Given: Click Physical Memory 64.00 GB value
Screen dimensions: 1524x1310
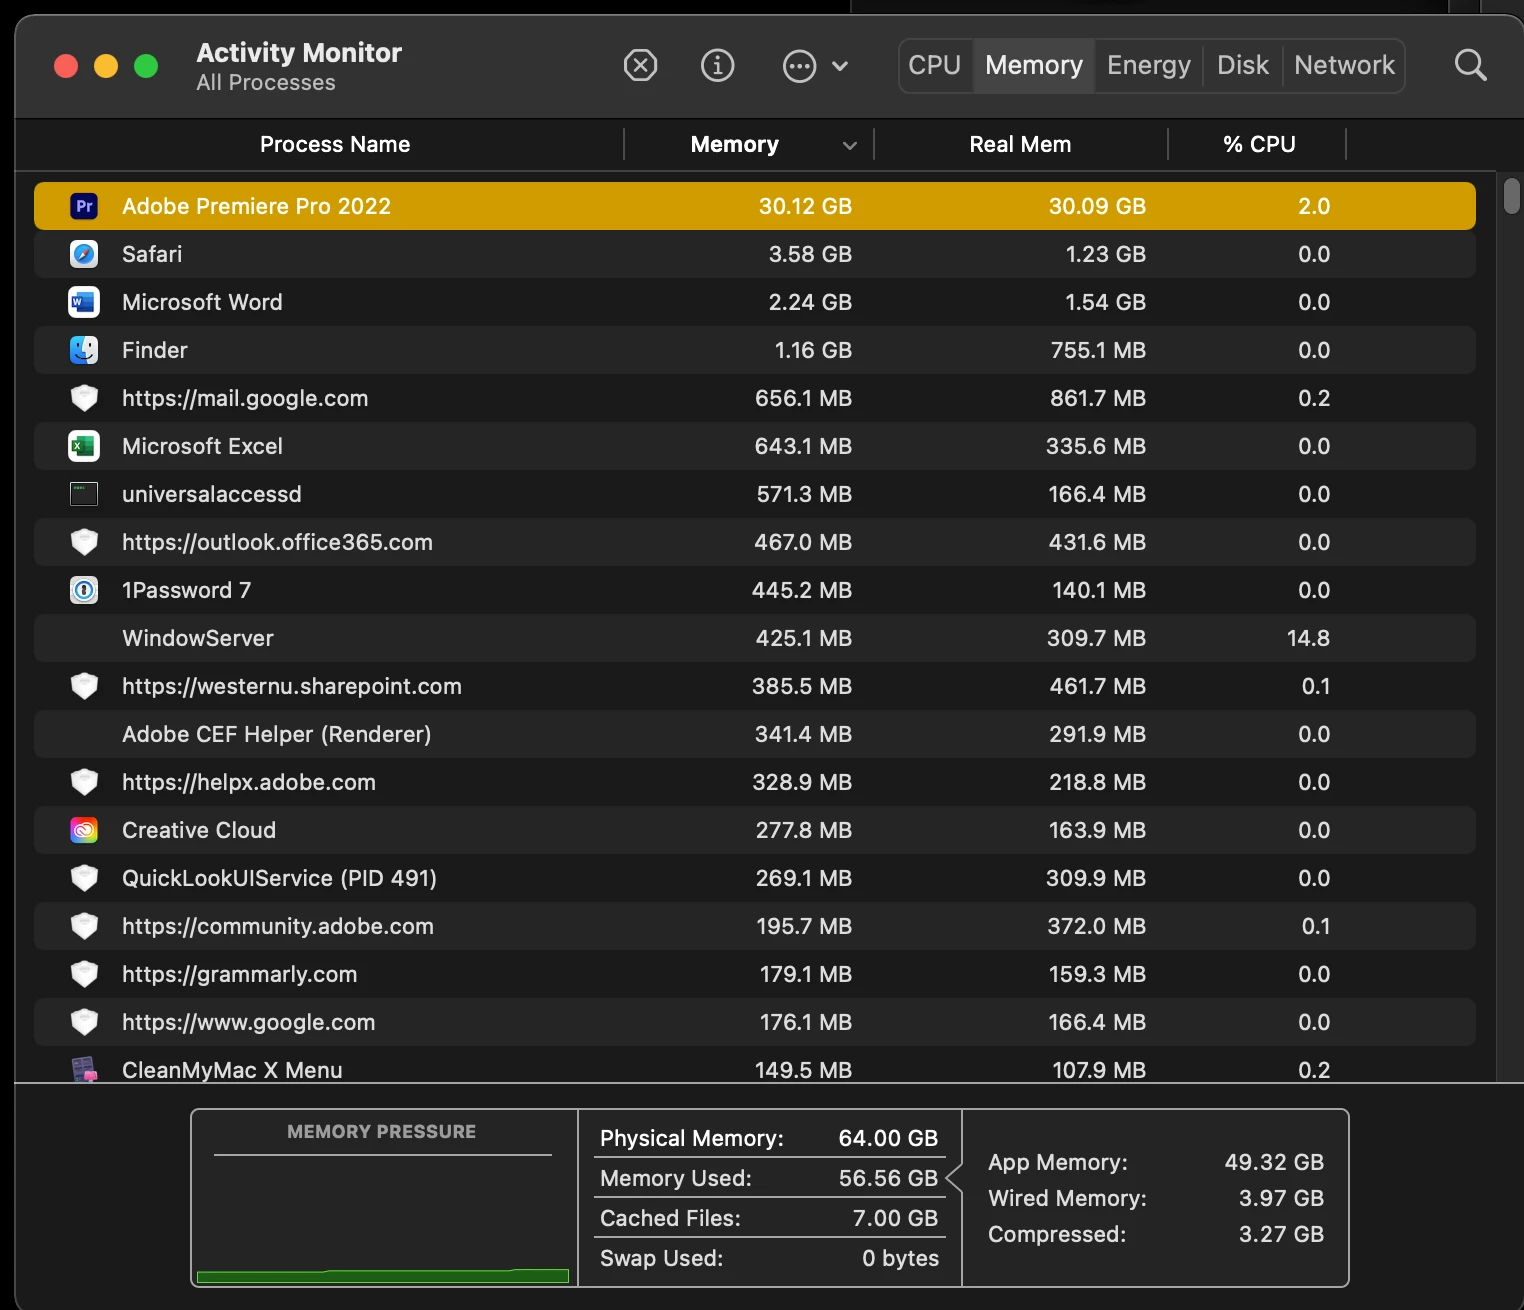Looking at the screenshot, I should 888,1138.
